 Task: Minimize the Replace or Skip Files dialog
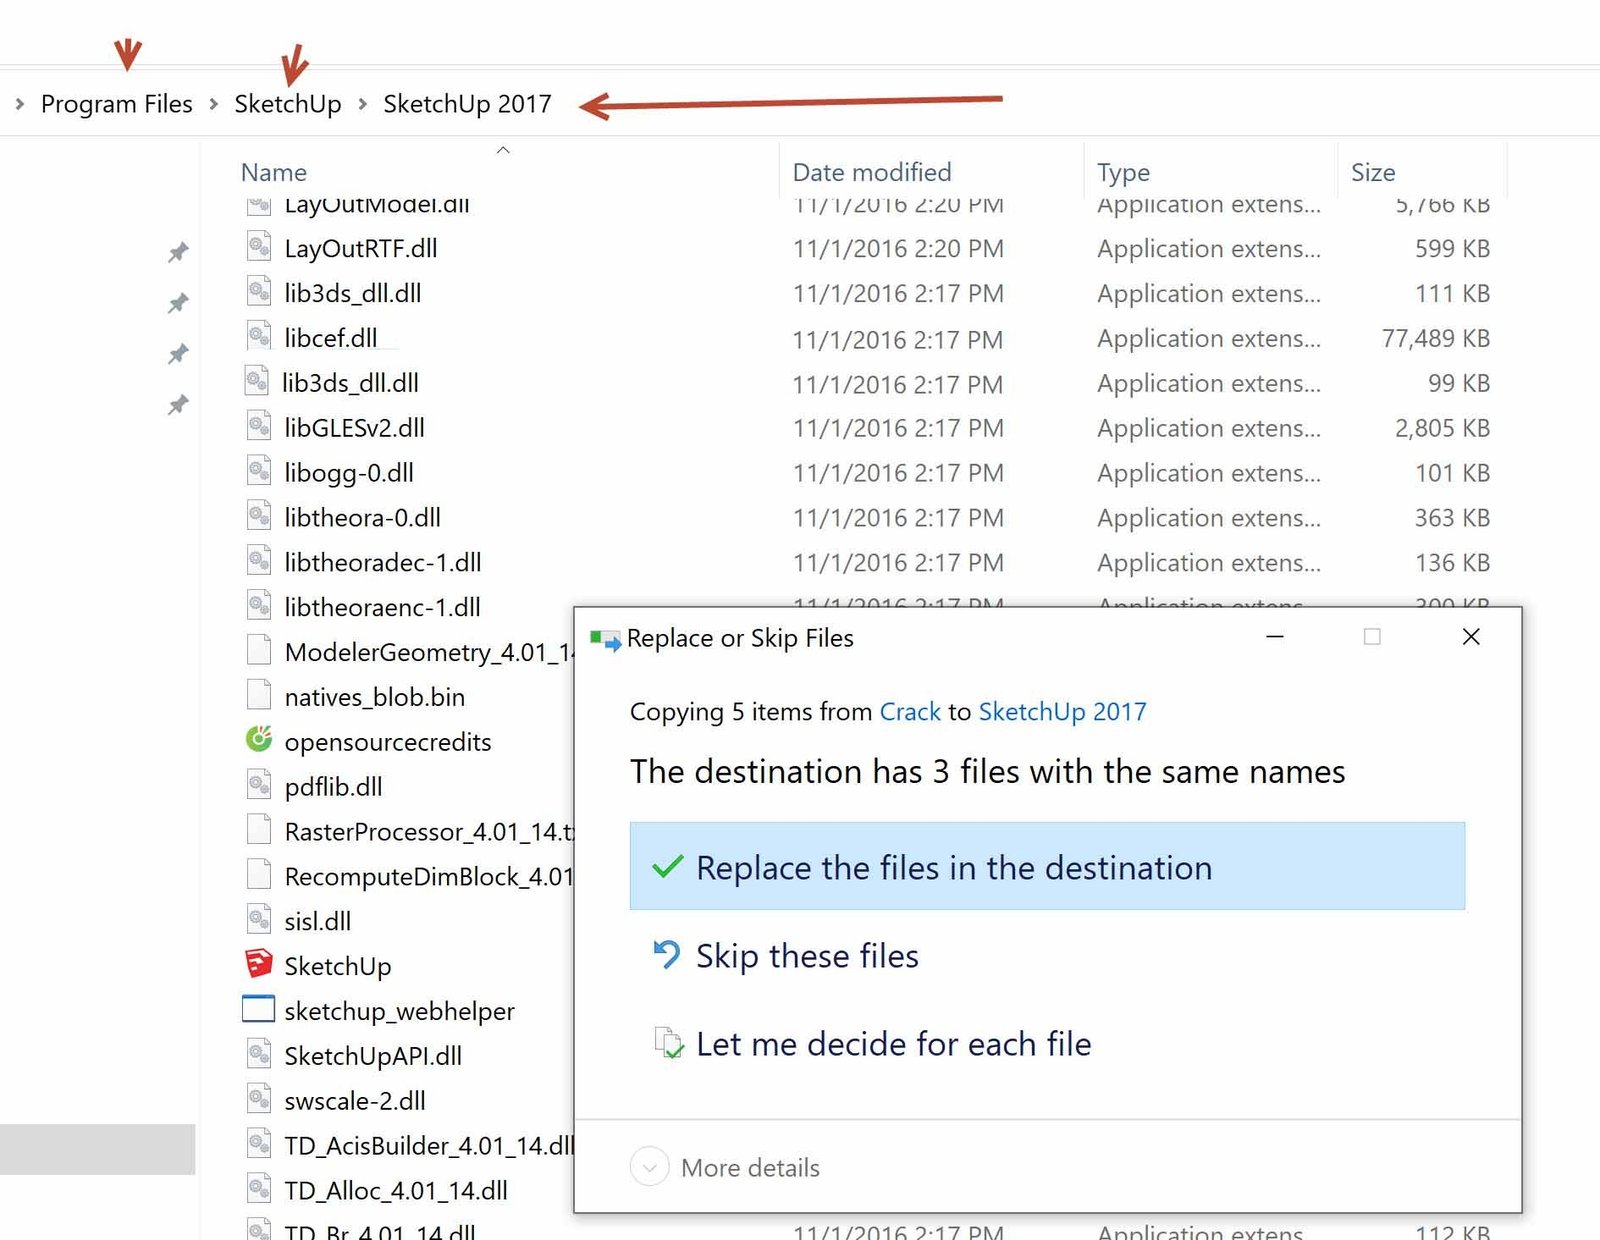[x=1275, y=637]
